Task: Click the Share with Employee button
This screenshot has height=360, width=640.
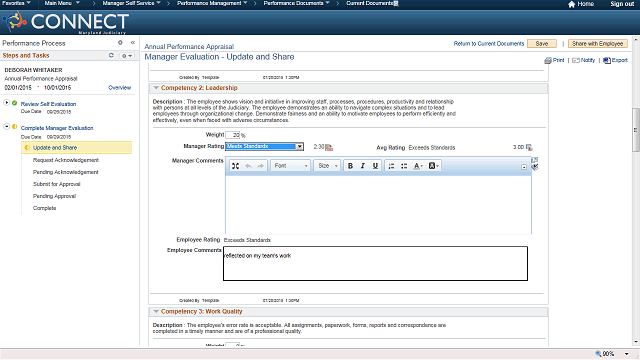Action: pyautogui.click(x=598, y=44)
